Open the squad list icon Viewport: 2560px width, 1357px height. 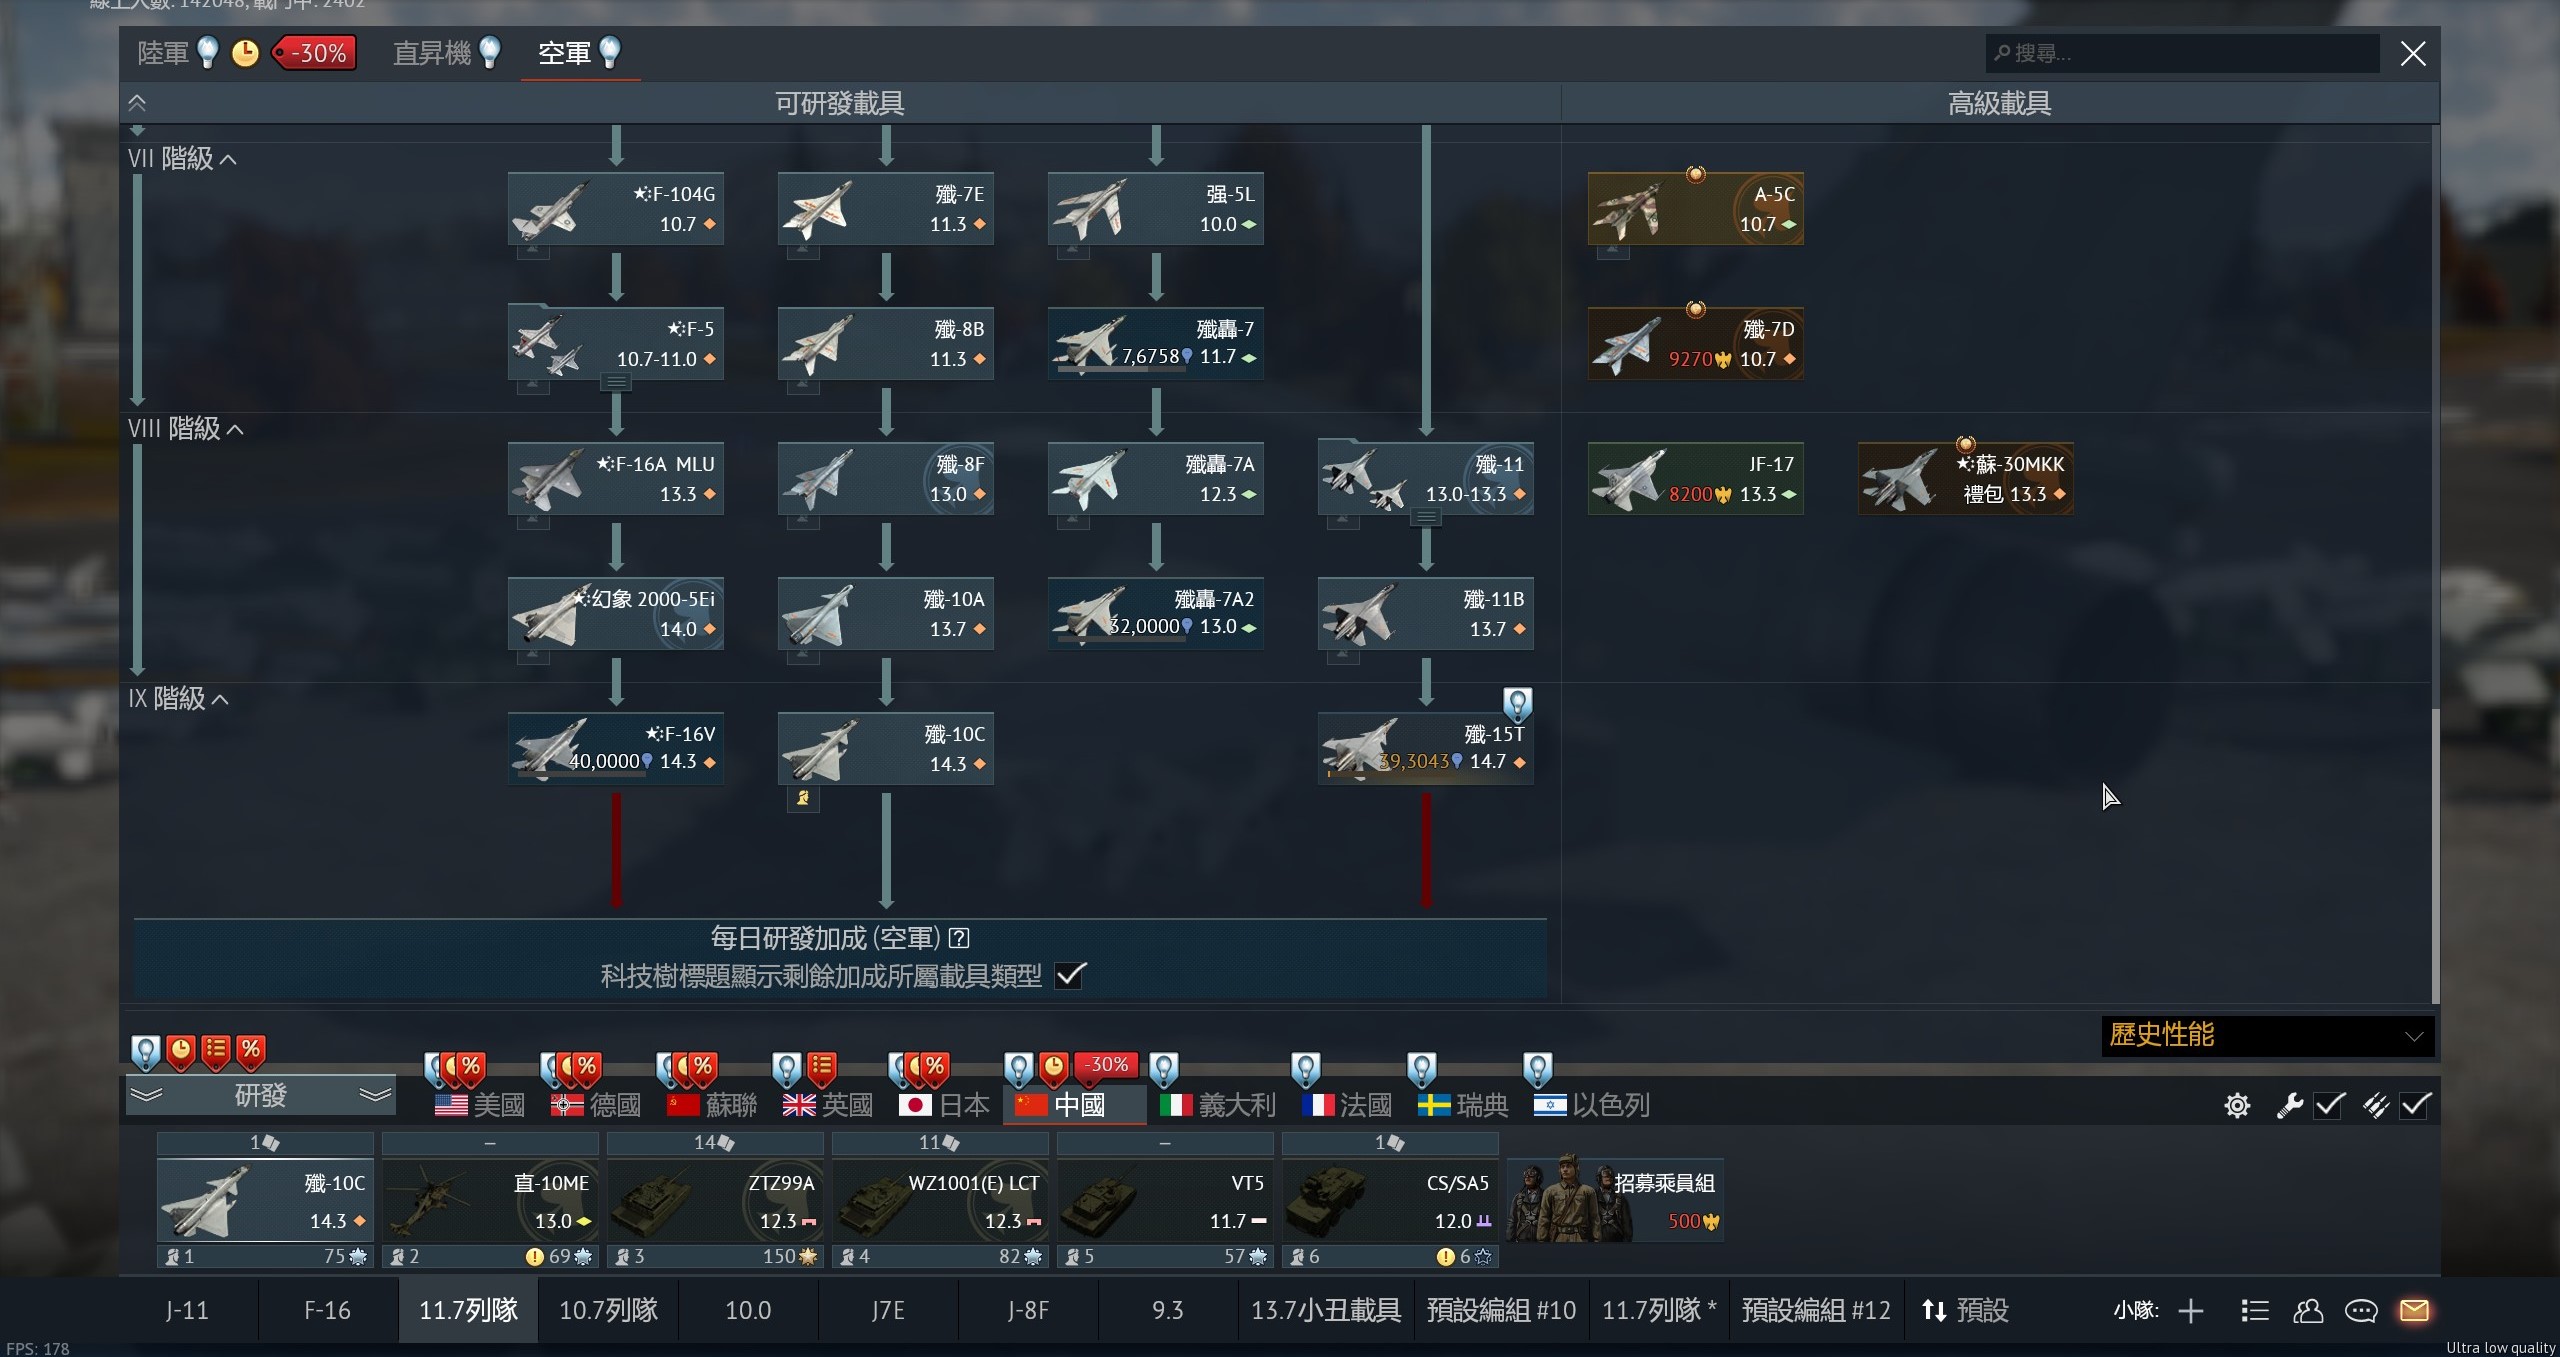point(2255,1310)
